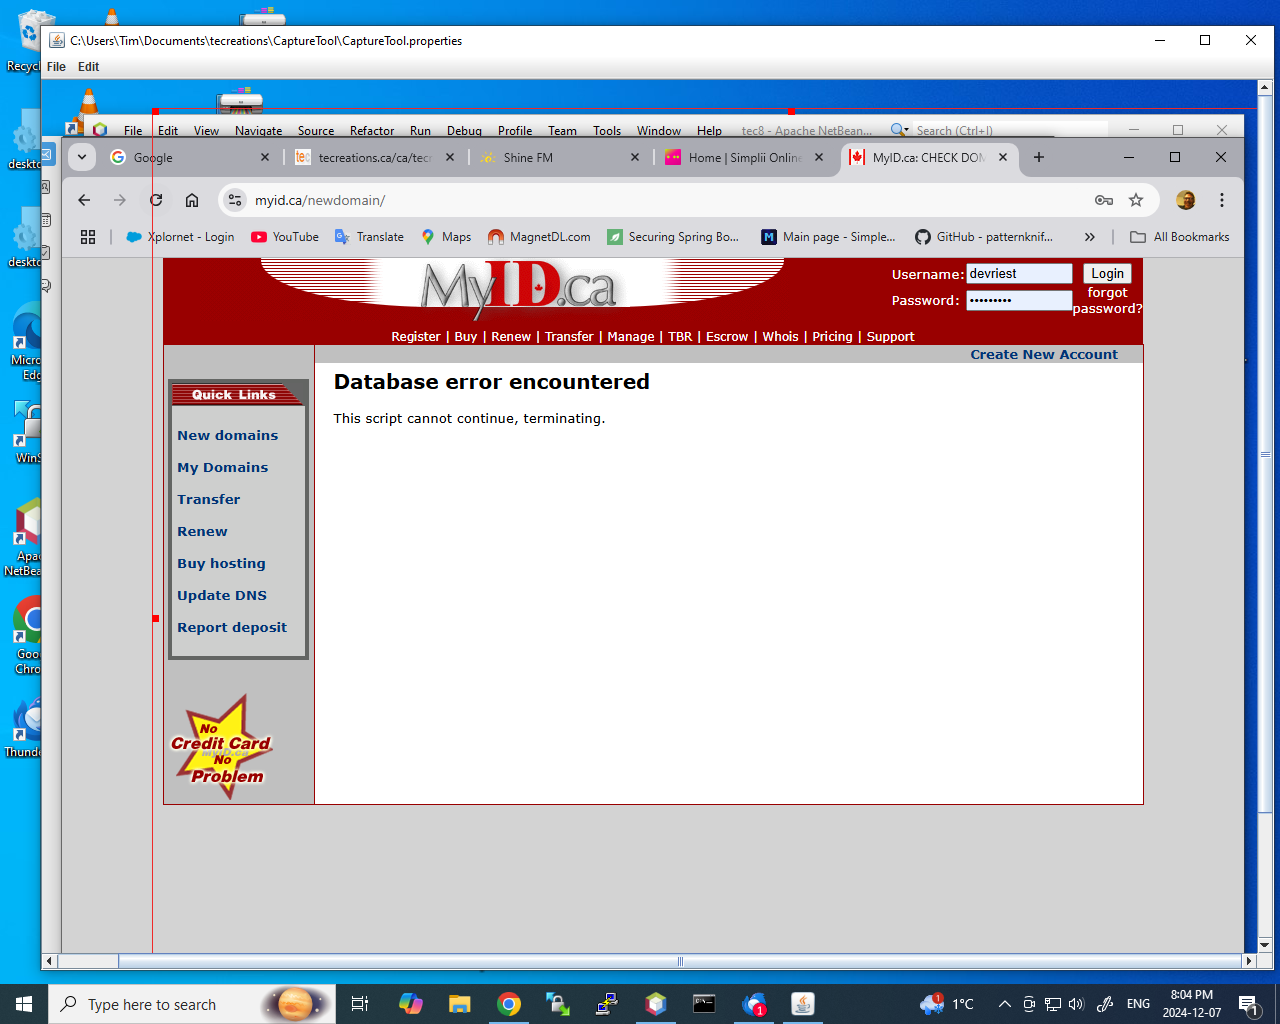
Task: Open CaptureTool's Edit menu
Action: coord(89,67)
